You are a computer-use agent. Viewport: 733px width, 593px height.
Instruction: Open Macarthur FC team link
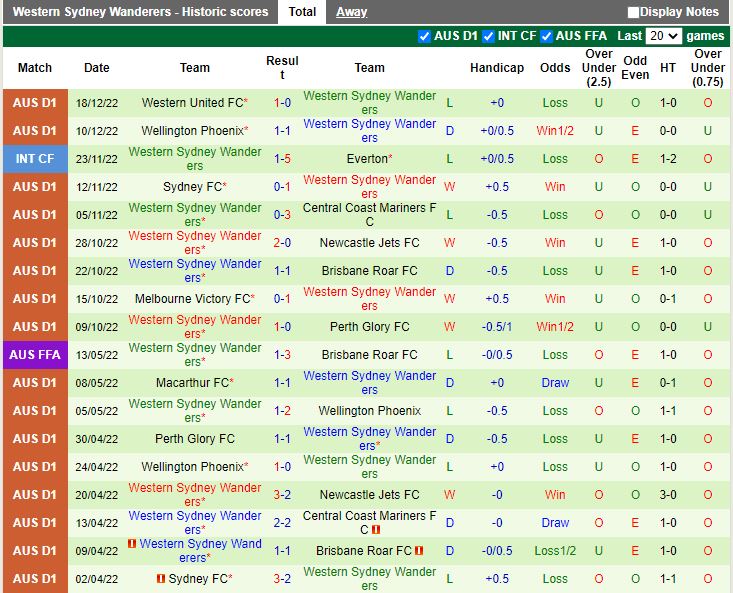click(x=192, y=383)
